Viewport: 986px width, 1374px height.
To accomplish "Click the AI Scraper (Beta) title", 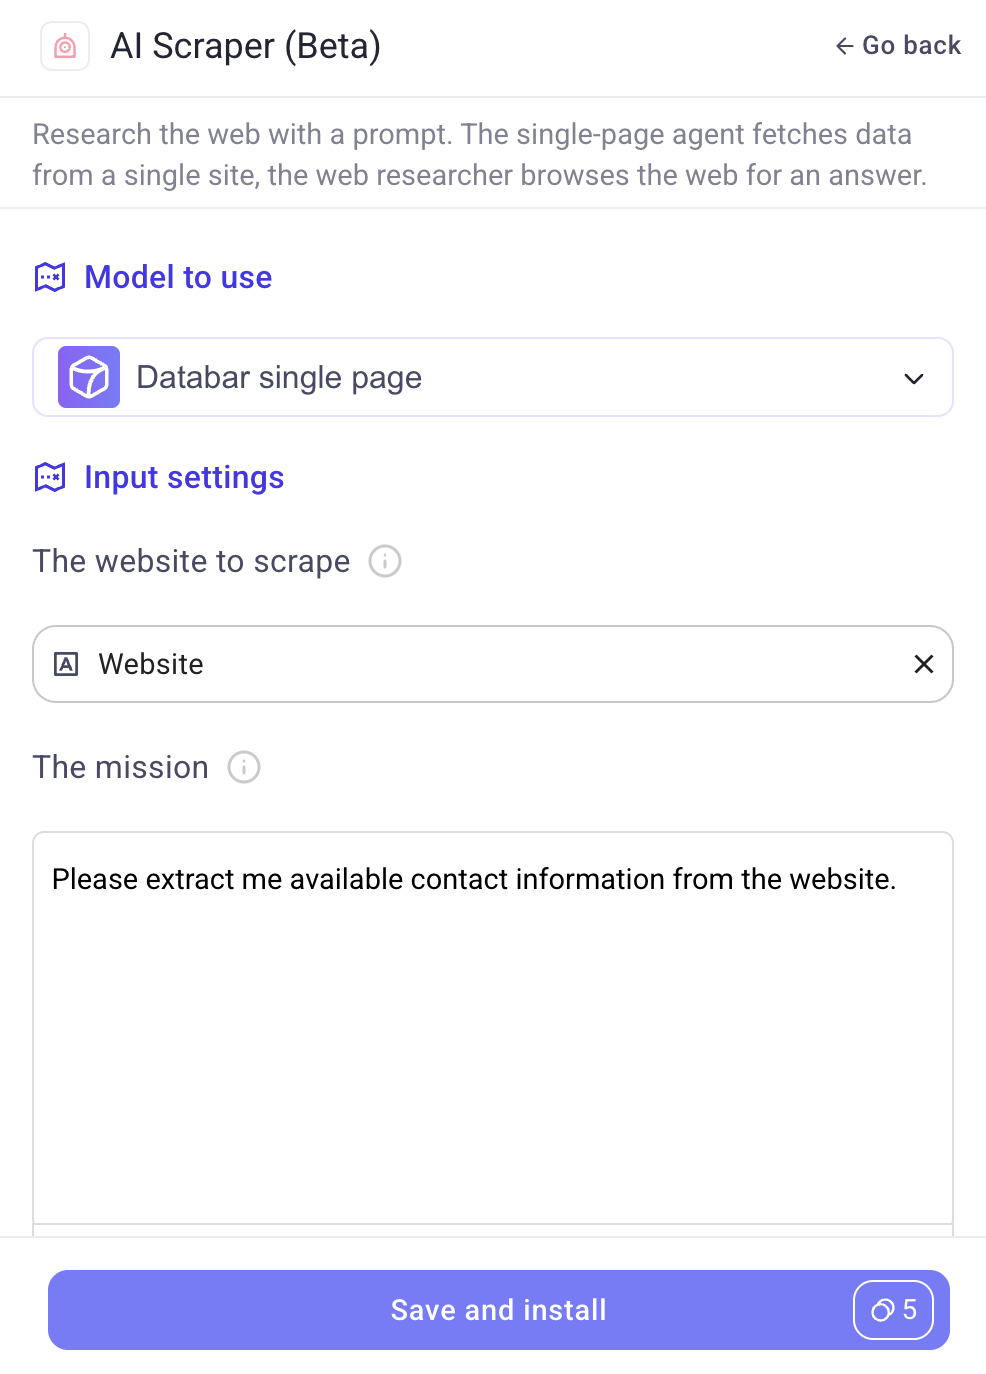I will pos(246,46).
